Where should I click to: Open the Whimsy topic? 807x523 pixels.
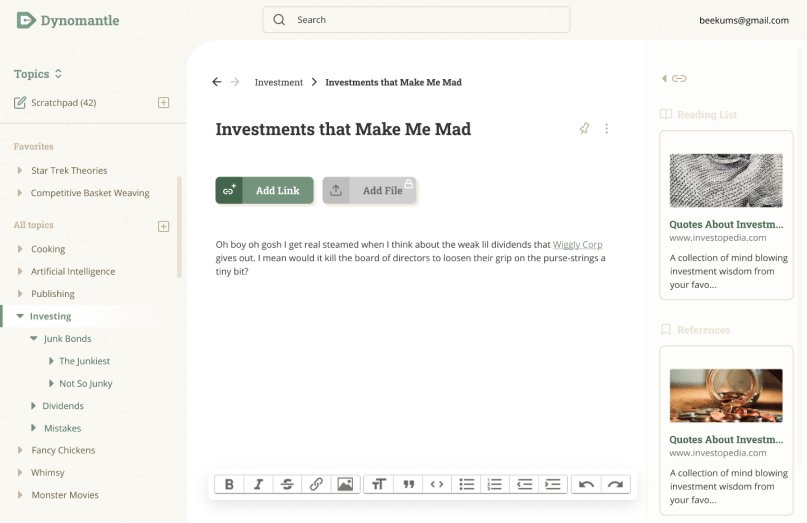tap(47, 473)
